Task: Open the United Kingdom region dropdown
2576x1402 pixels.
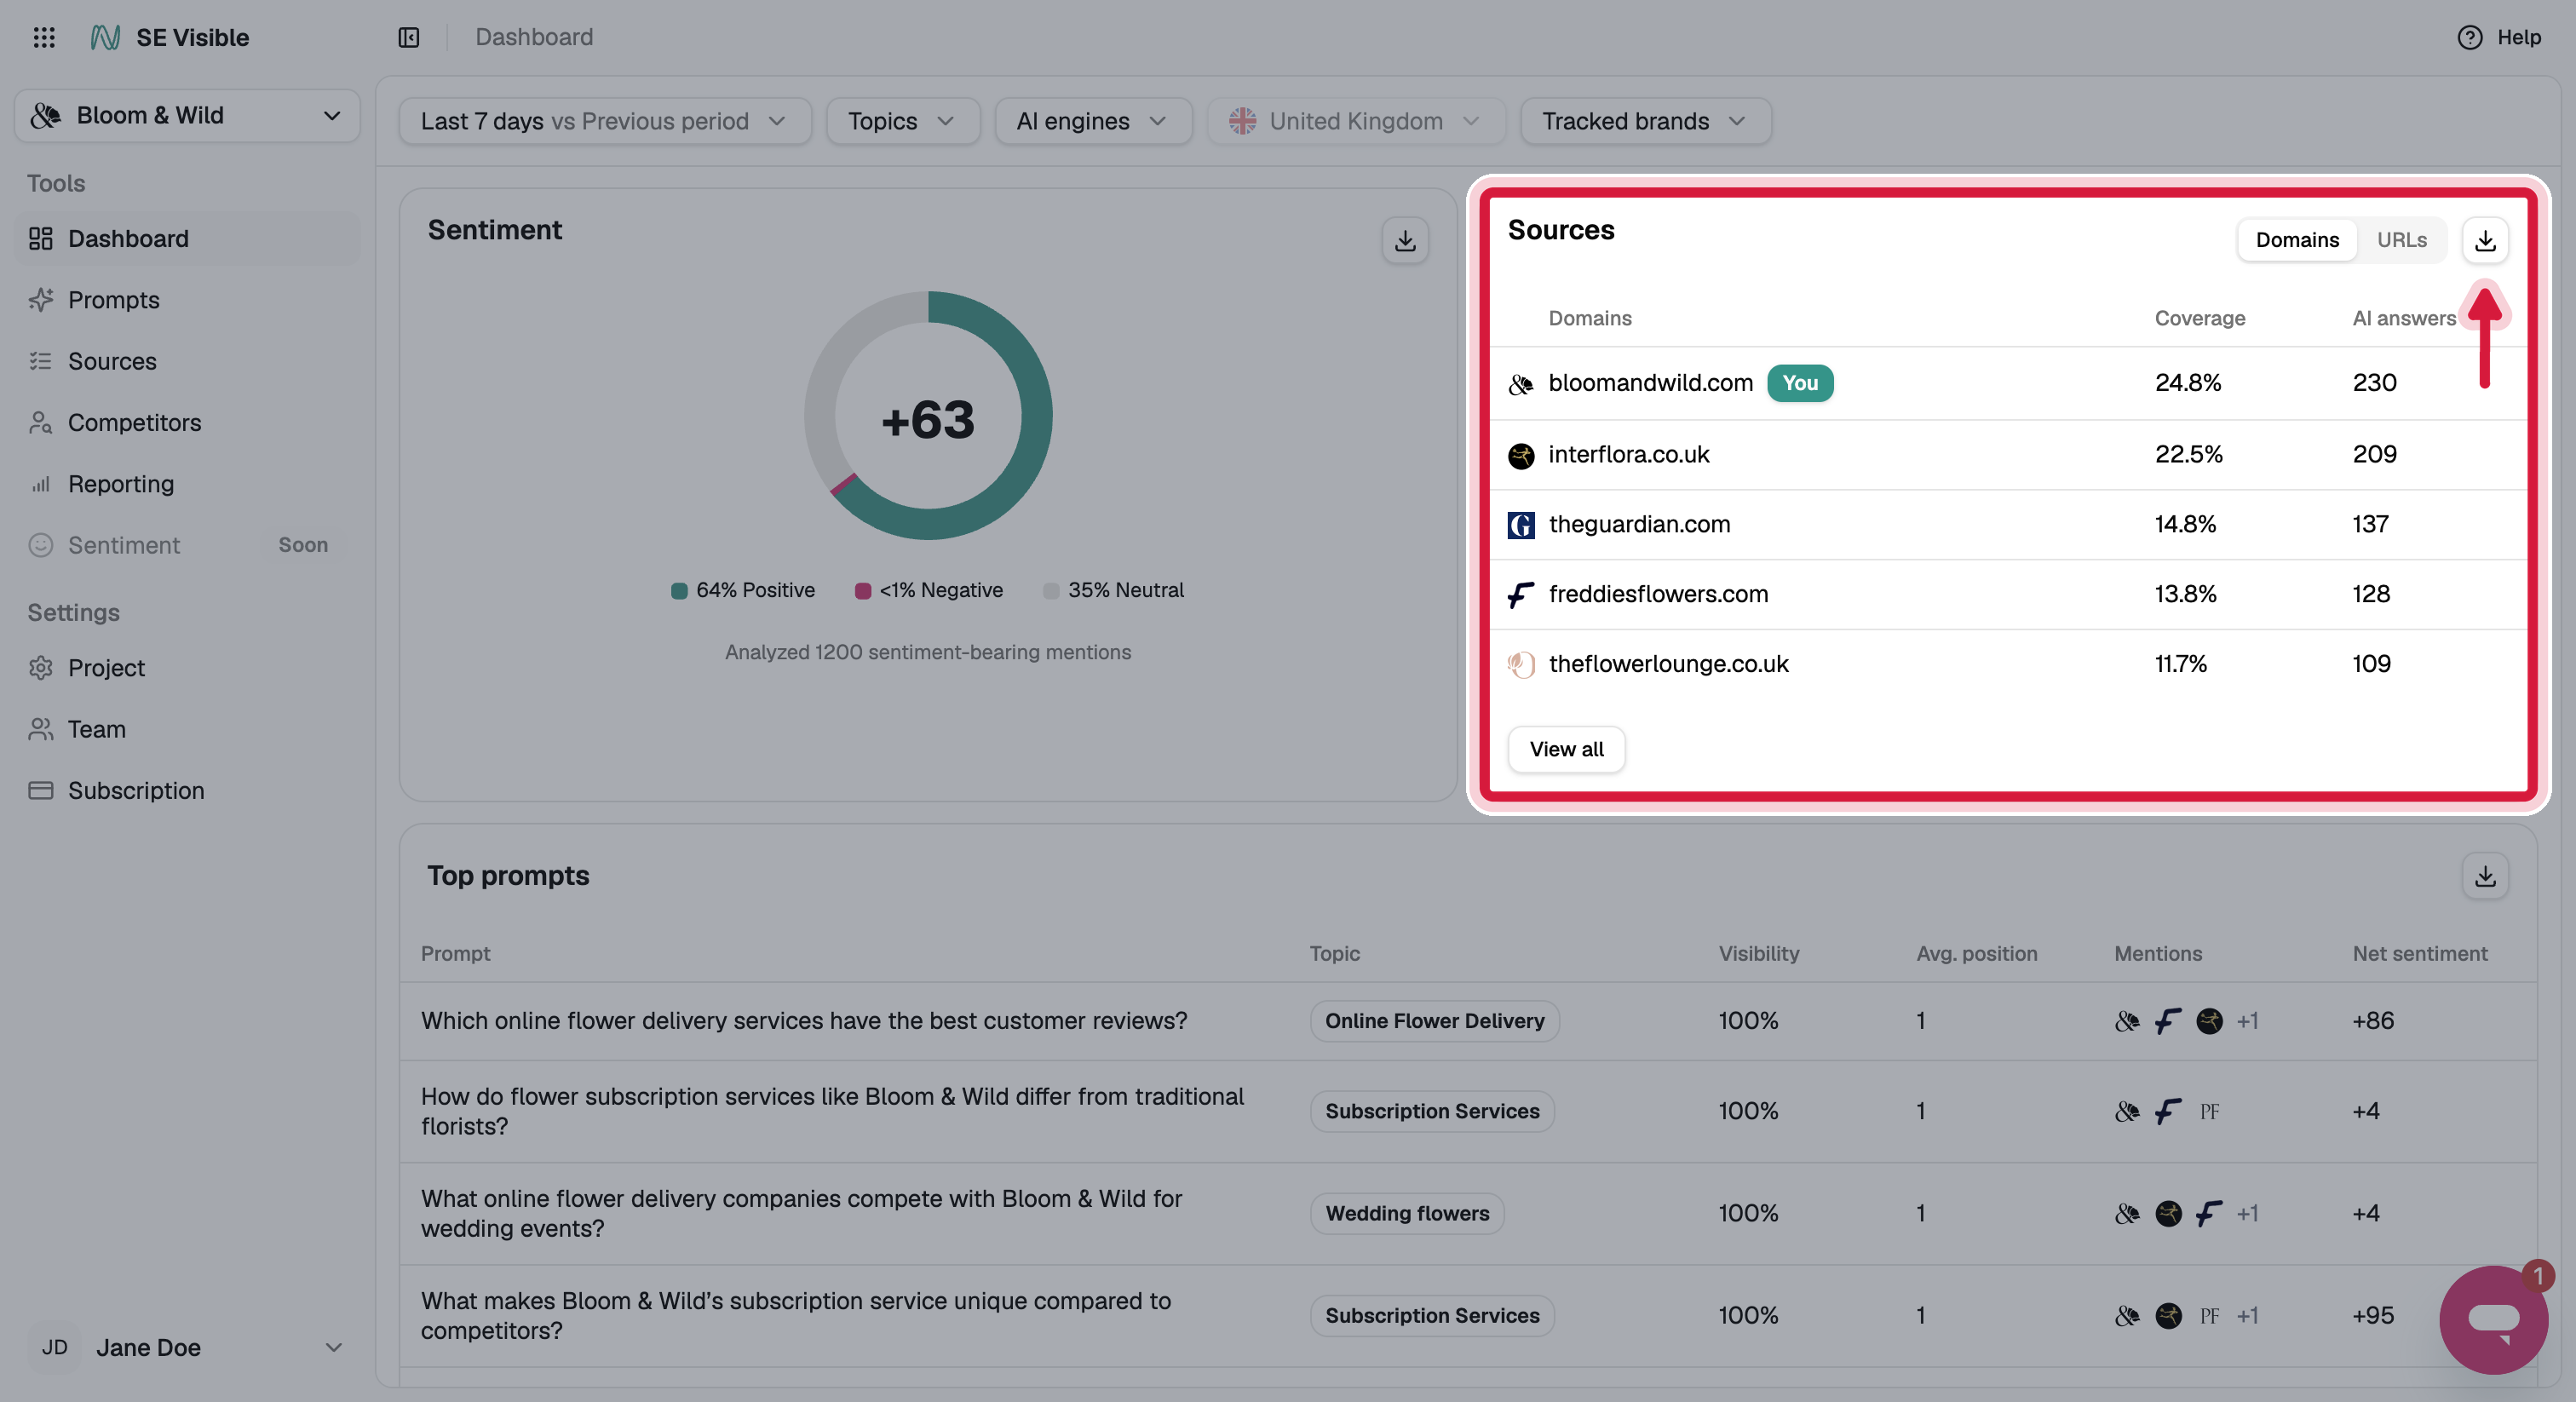Action: click(x=1356, y=121)
